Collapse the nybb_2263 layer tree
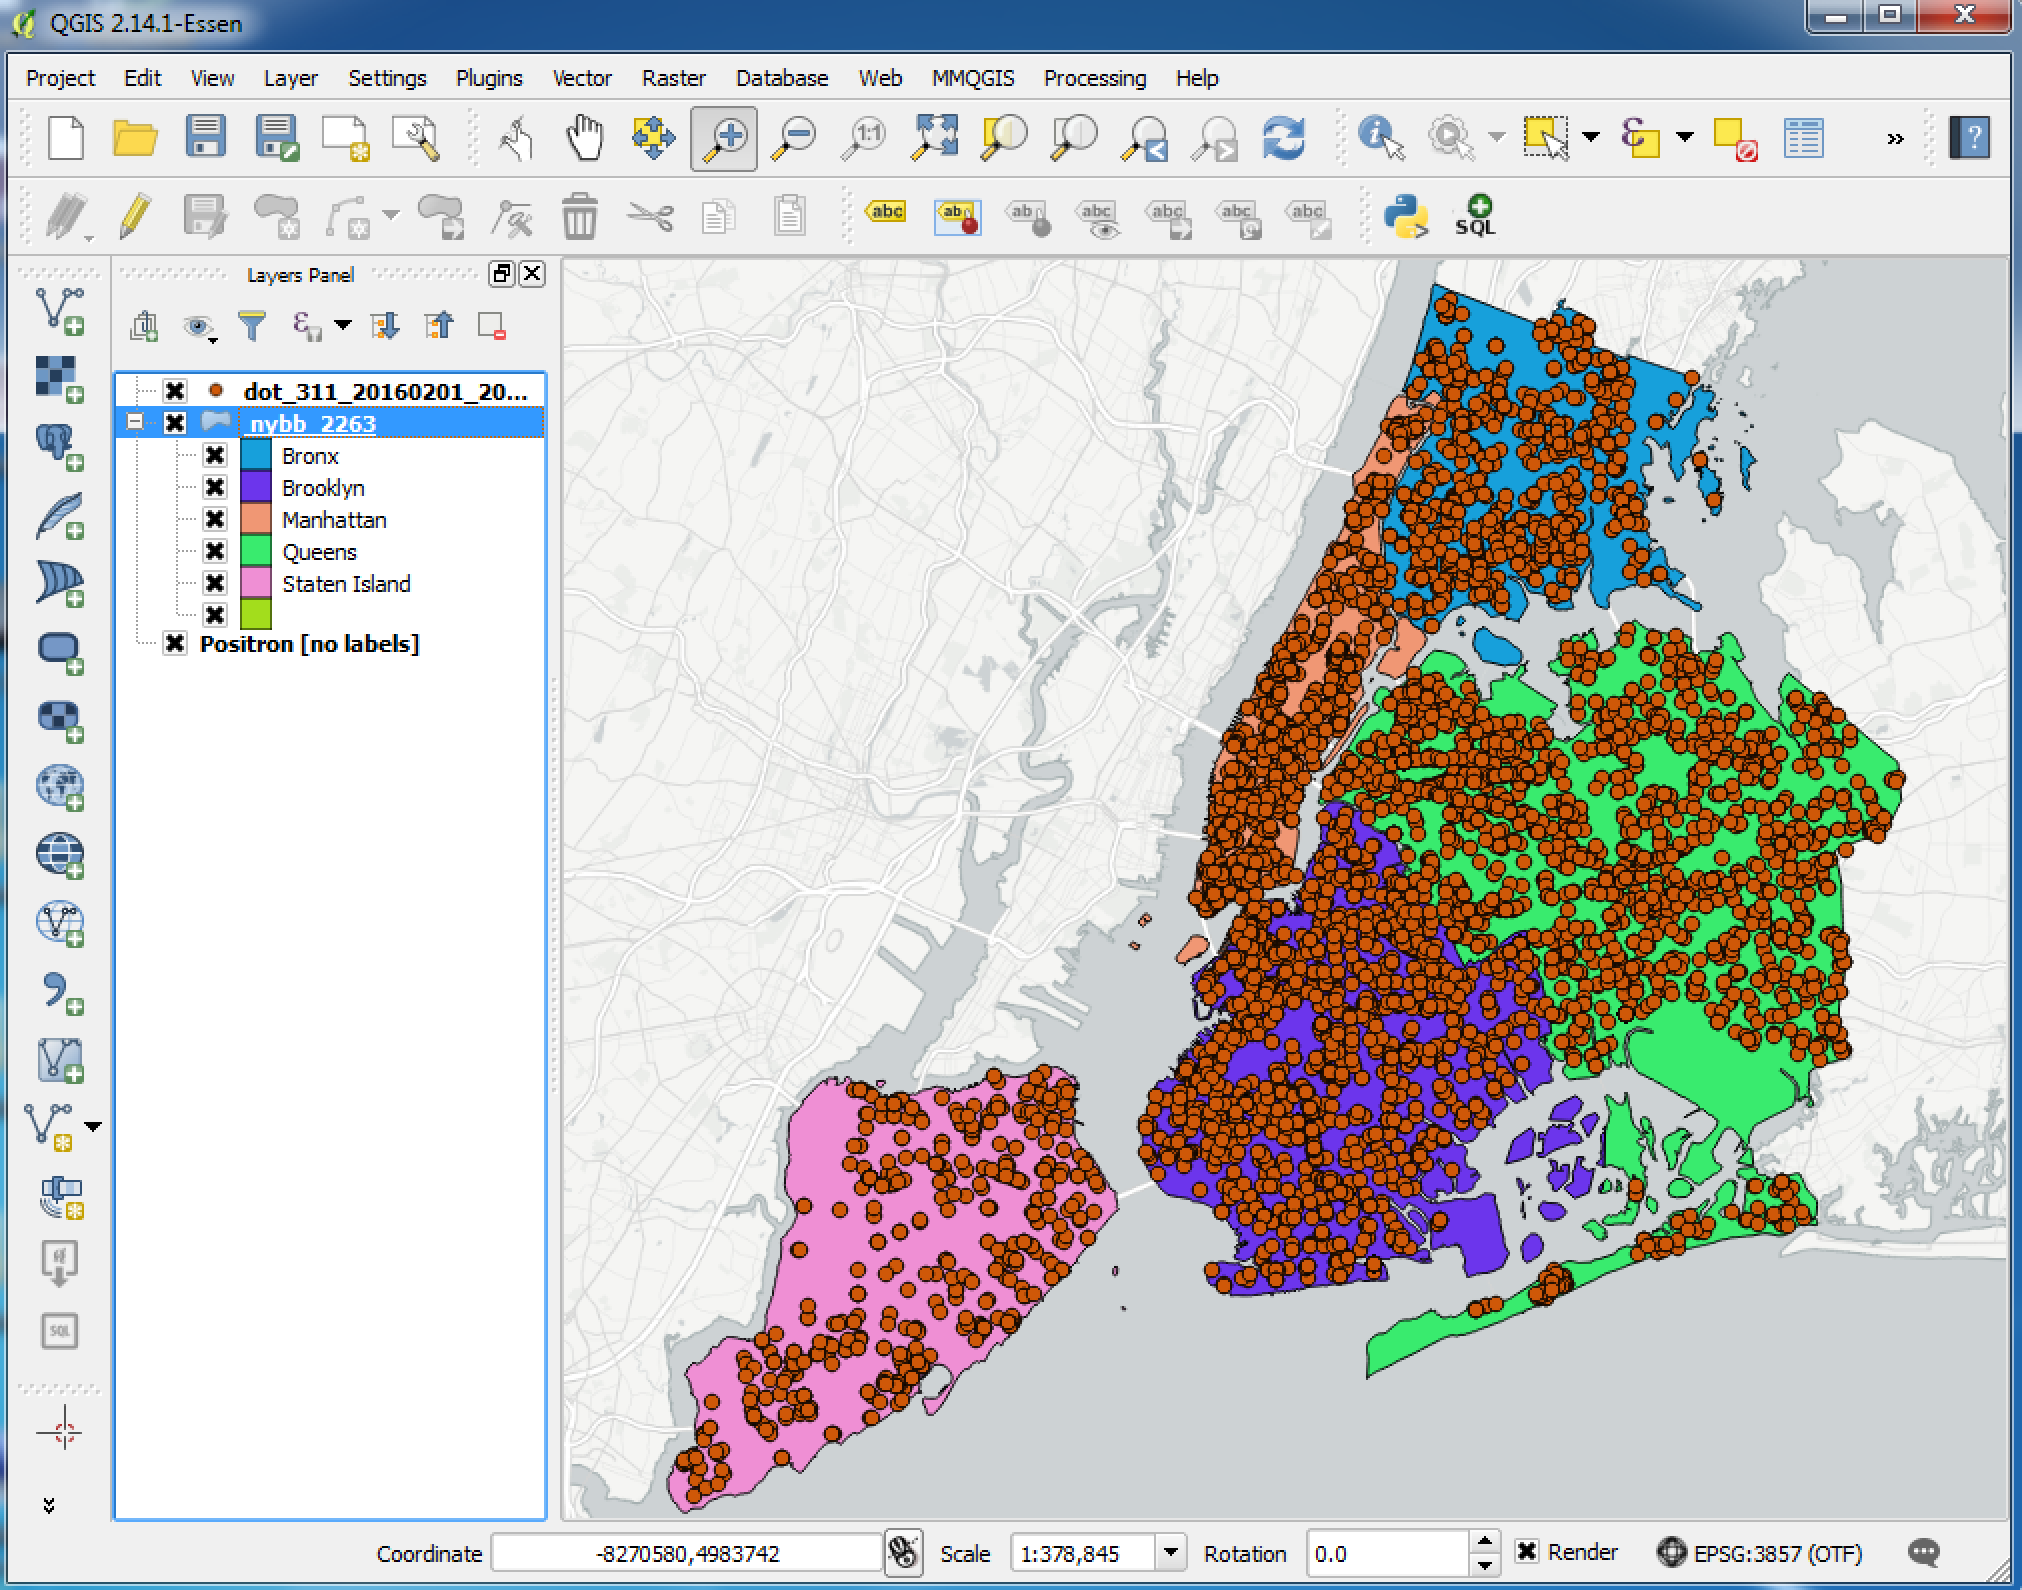The width and height of the screenshot is (2022, 1590). click(135, 423)
